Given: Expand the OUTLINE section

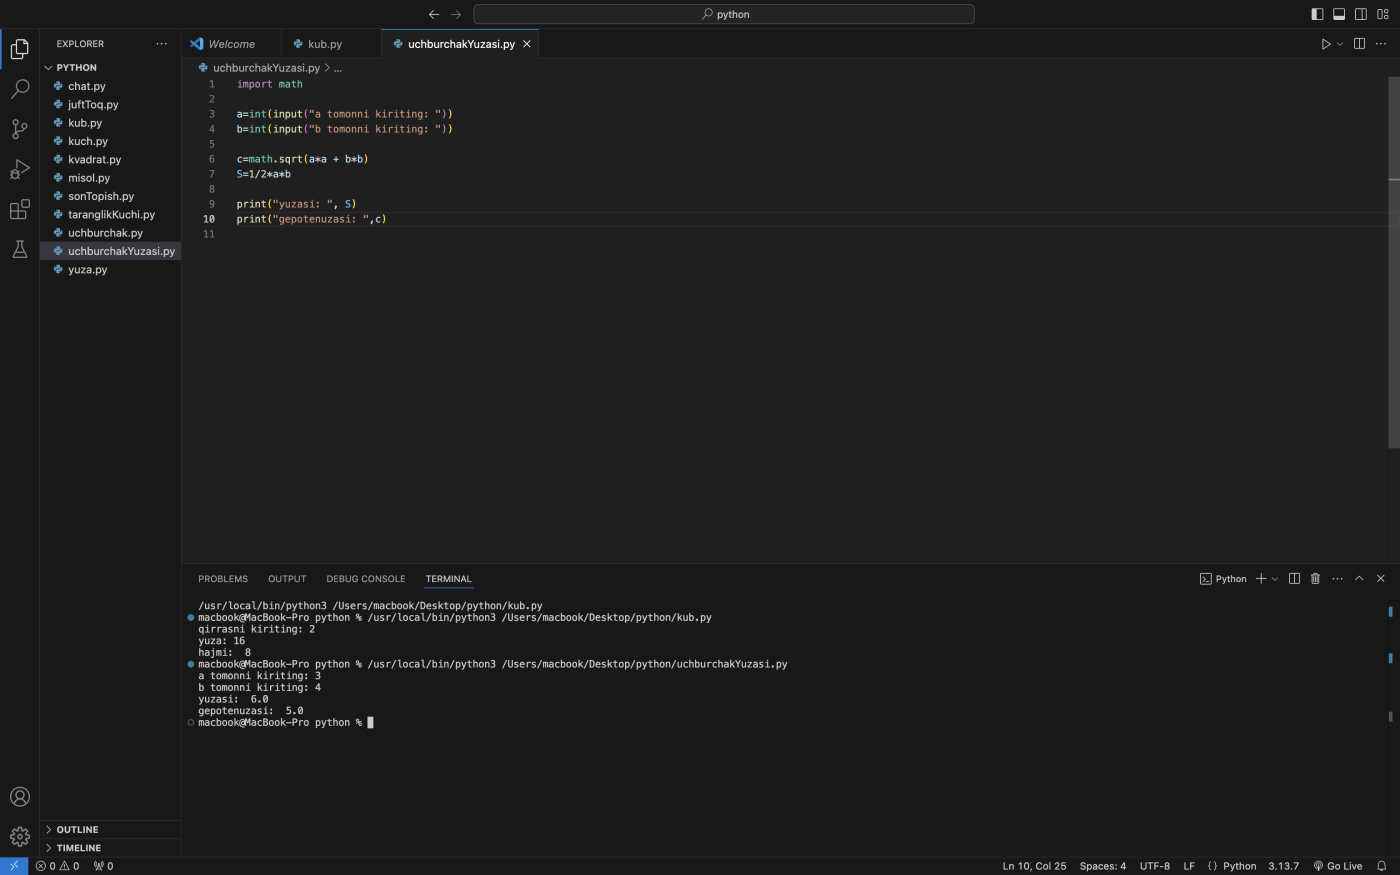Looking at the screenshot, I should (77, 830).
